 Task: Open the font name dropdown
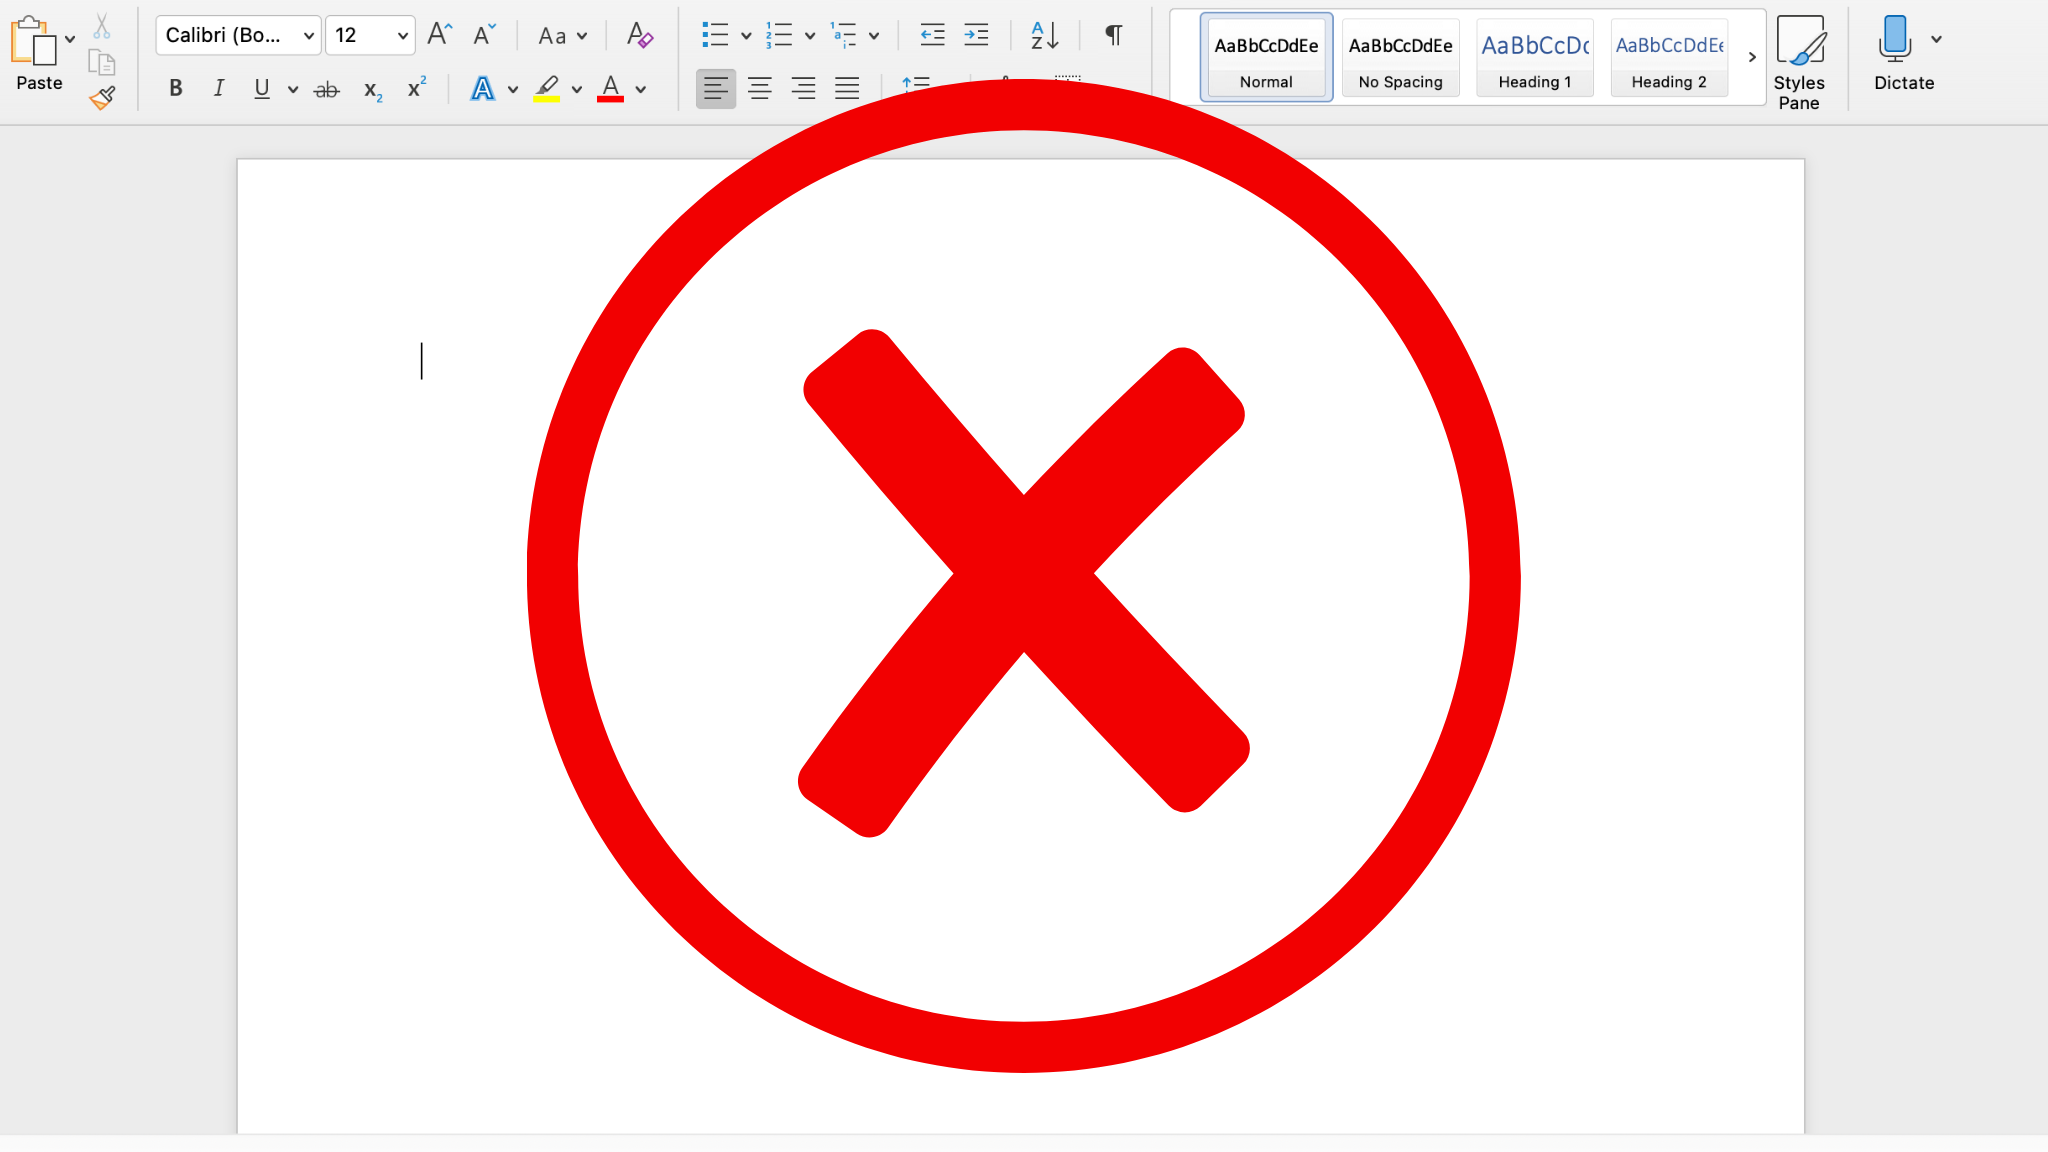pos(309,36)
